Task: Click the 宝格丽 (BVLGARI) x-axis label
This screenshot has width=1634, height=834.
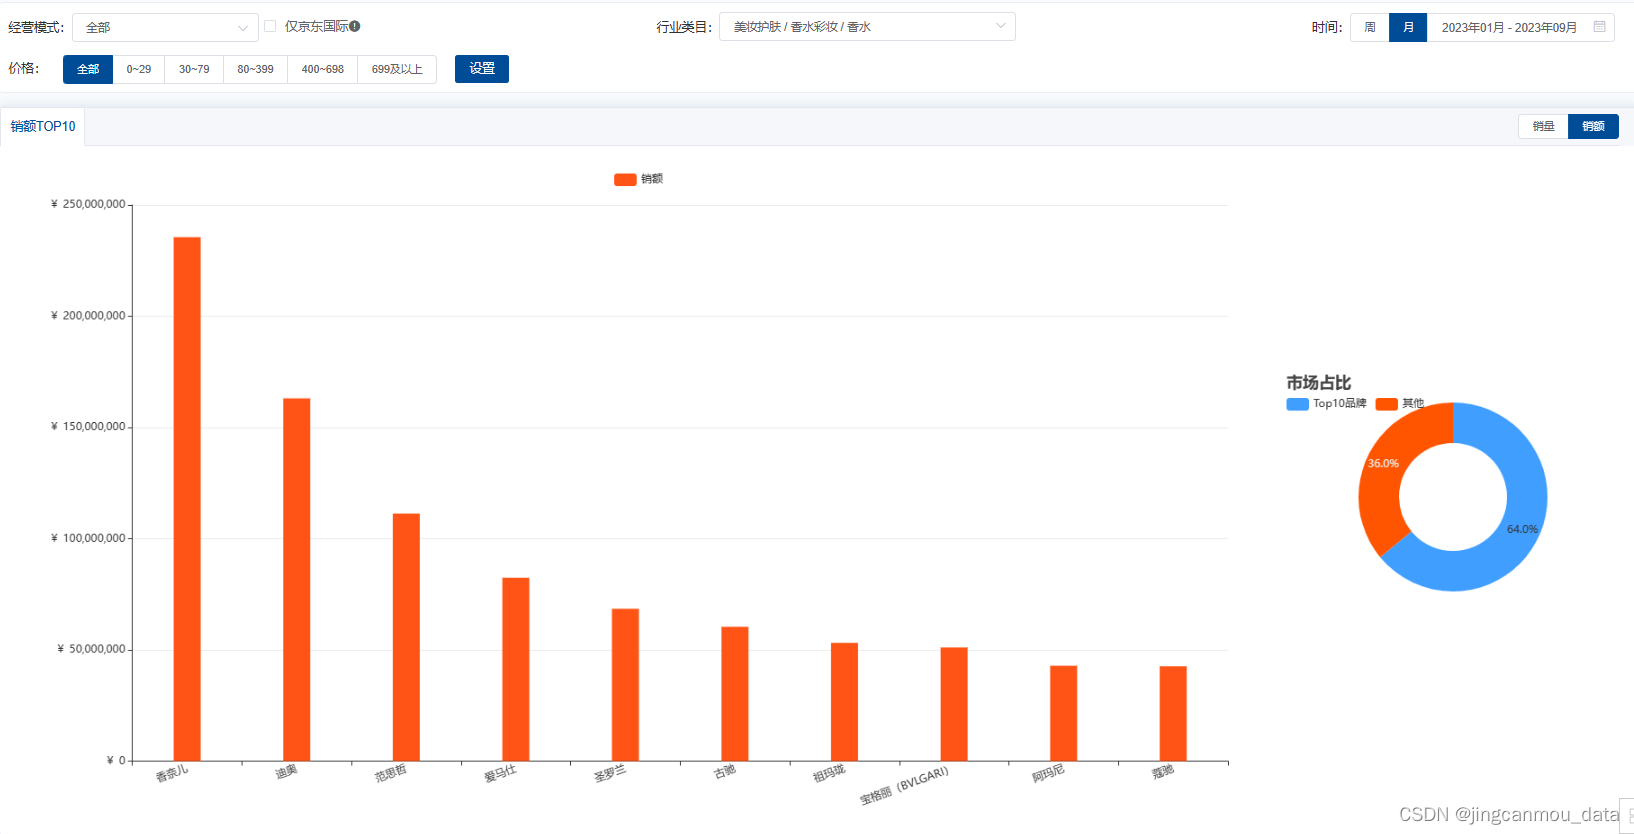Action: [x=904, y=786]
